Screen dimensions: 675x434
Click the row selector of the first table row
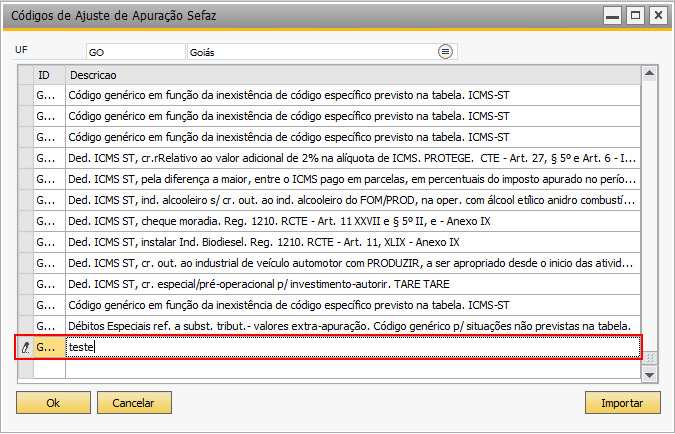click(26, 95)
